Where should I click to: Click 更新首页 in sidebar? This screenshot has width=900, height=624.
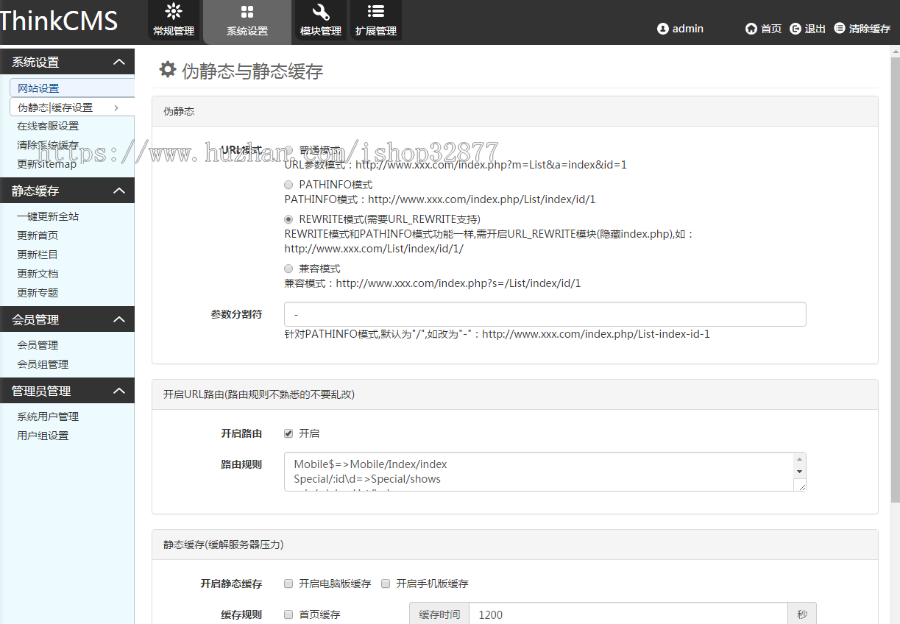37,235
